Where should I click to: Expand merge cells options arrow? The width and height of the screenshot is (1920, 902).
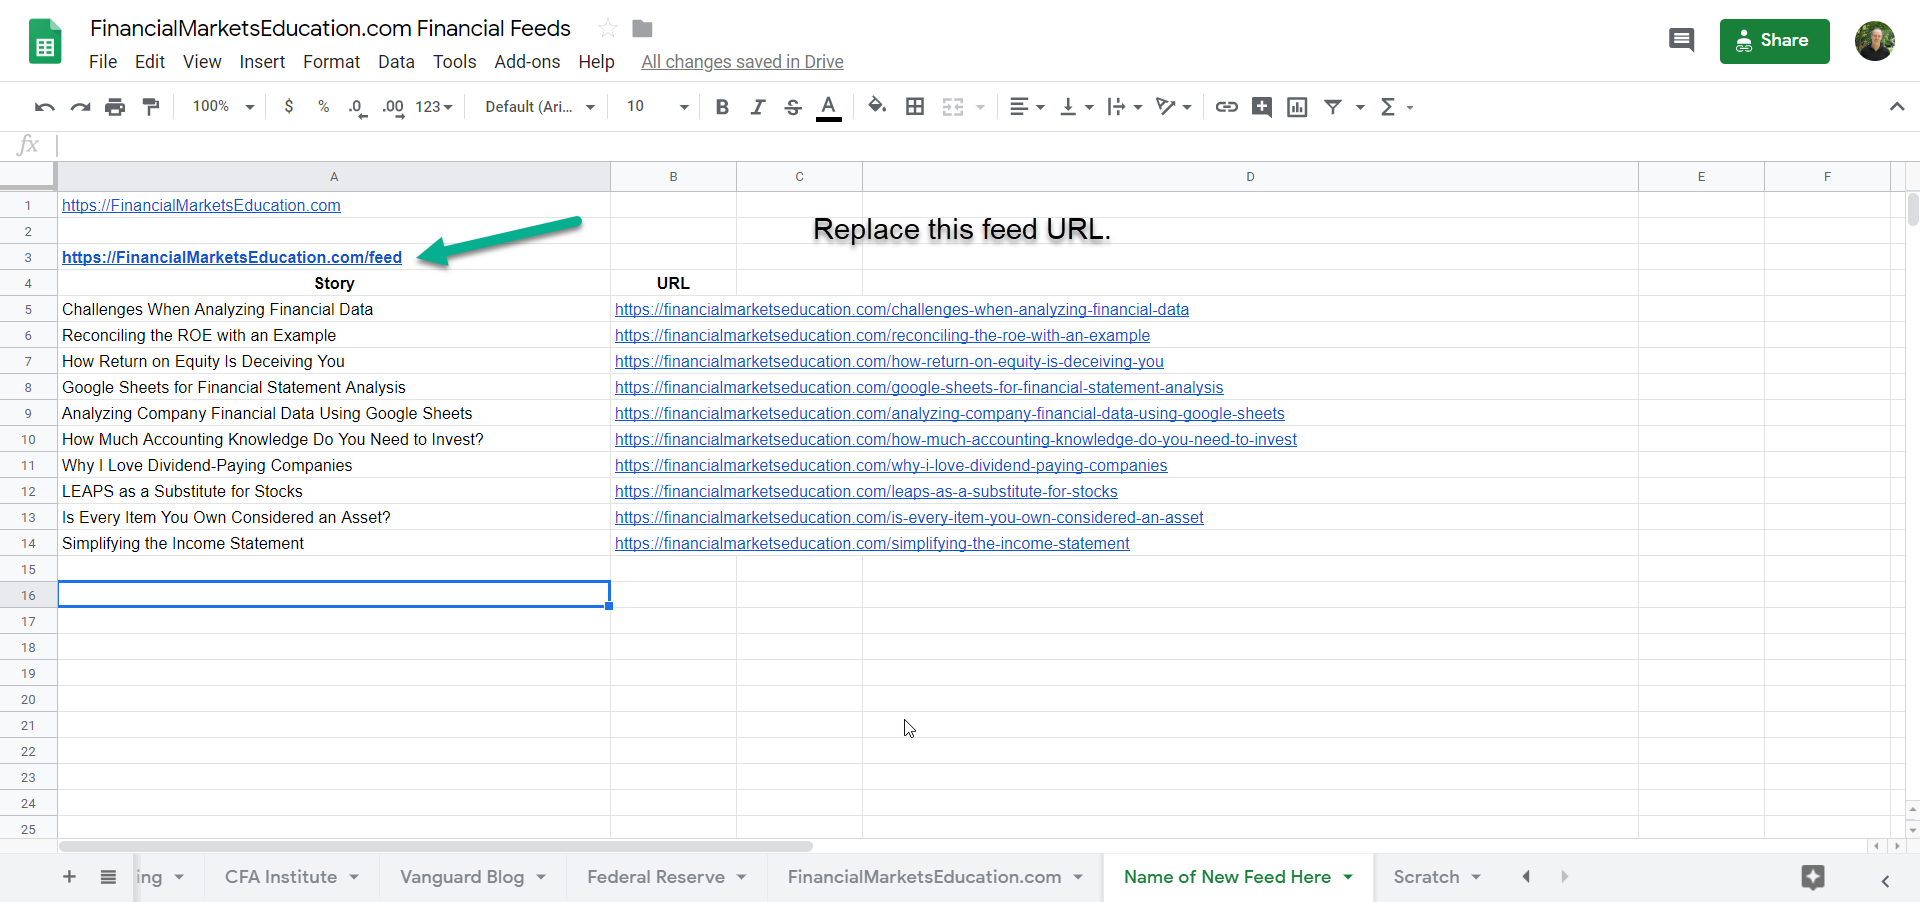pyautogui.click(x=981, y=107)
